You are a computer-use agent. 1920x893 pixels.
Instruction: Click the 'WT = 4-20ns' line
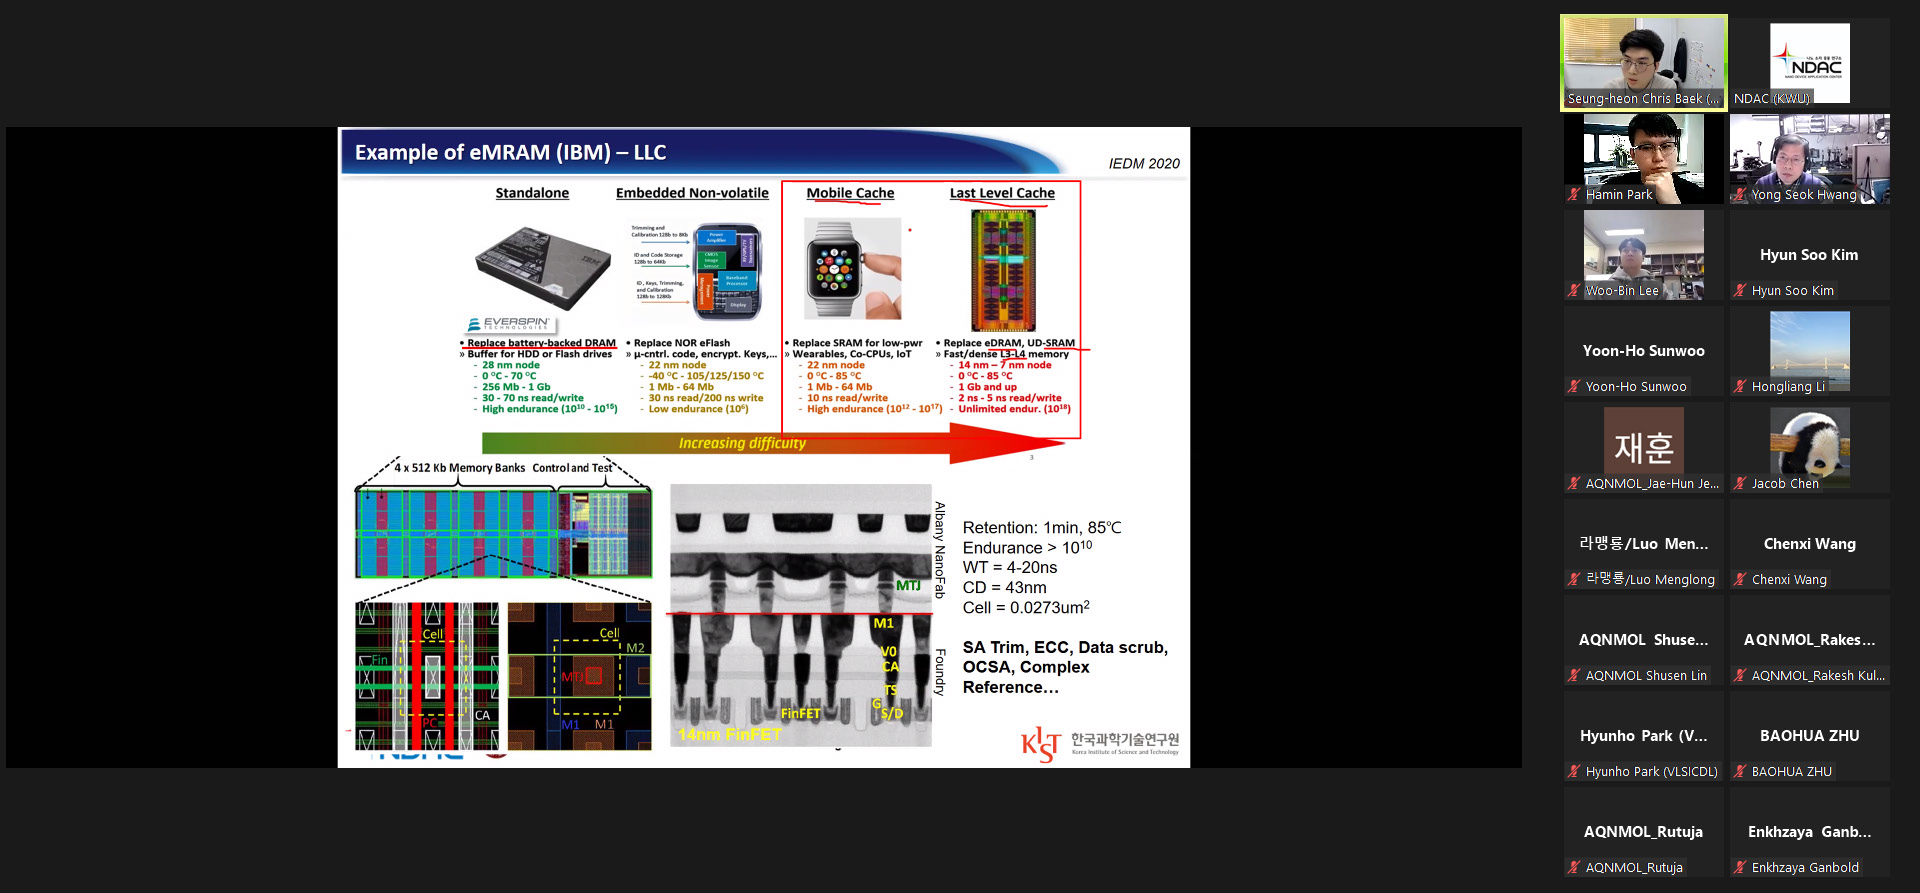tap(1010, 568)
